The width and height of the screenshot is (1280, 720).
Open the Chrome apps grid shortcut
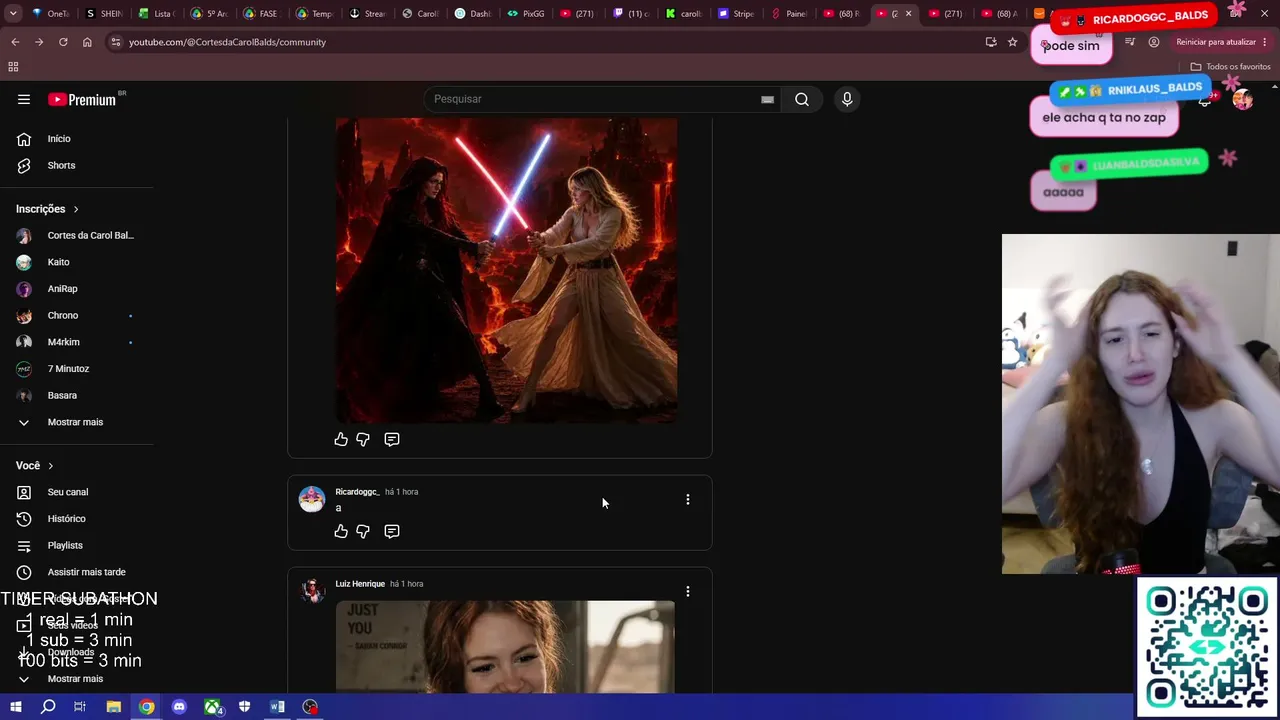pos(13,67)
